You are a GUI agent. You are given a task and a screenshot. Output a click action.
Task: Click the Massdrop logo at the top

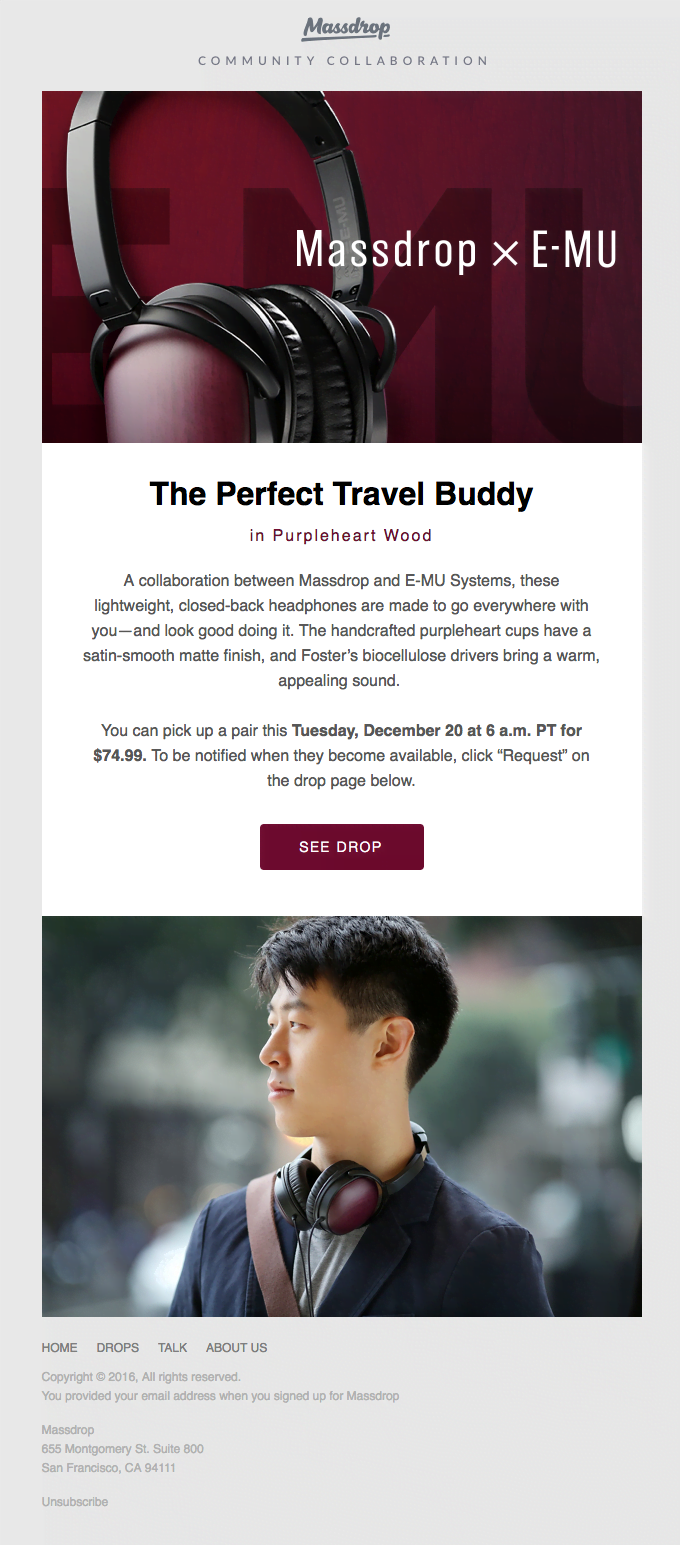click(x=341, y=27)
